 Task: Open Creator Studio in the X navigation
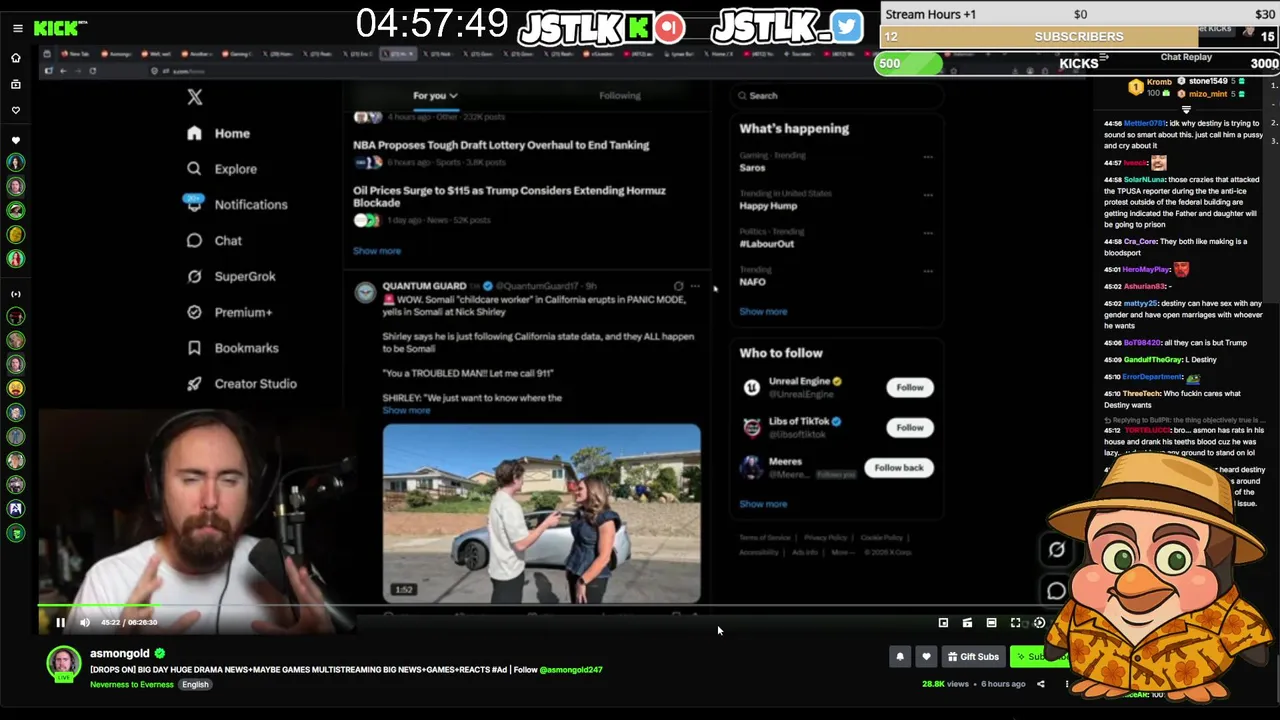point(241,384)
